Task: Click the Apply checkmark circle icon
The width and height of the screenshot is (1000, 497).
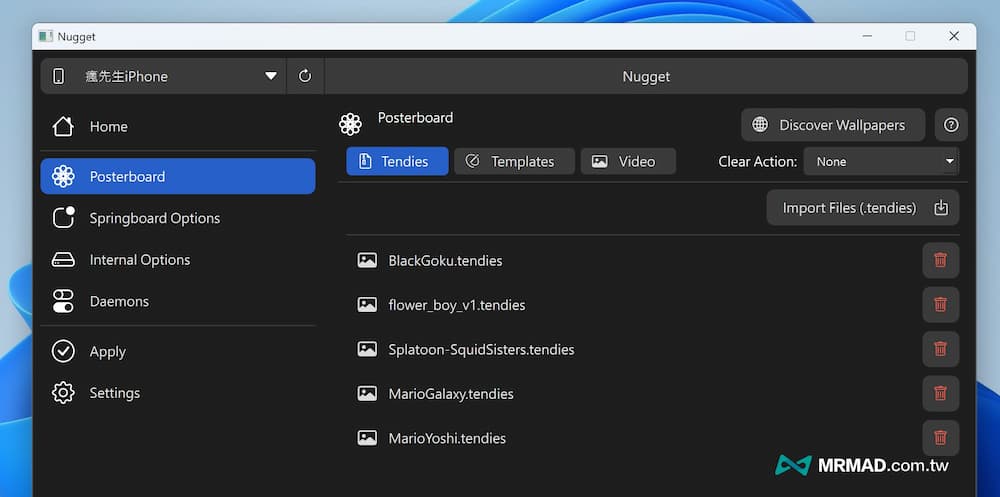Action: (x=63, y=352)
